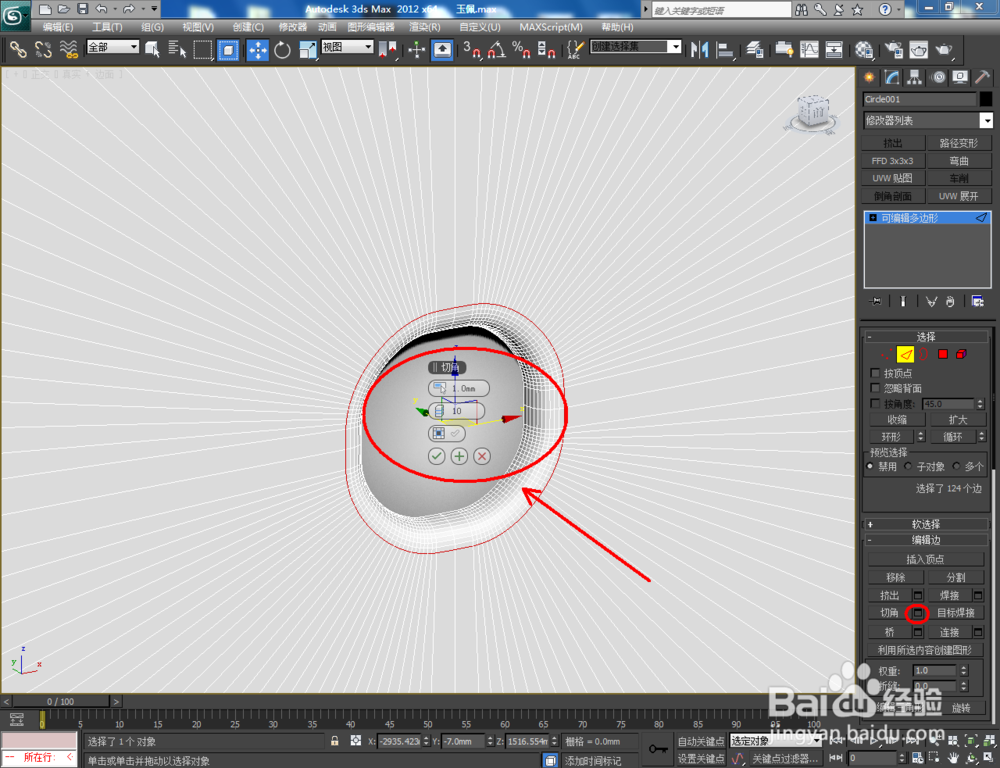Open the 视图 reference coordinate dropdown

(347, 47)
